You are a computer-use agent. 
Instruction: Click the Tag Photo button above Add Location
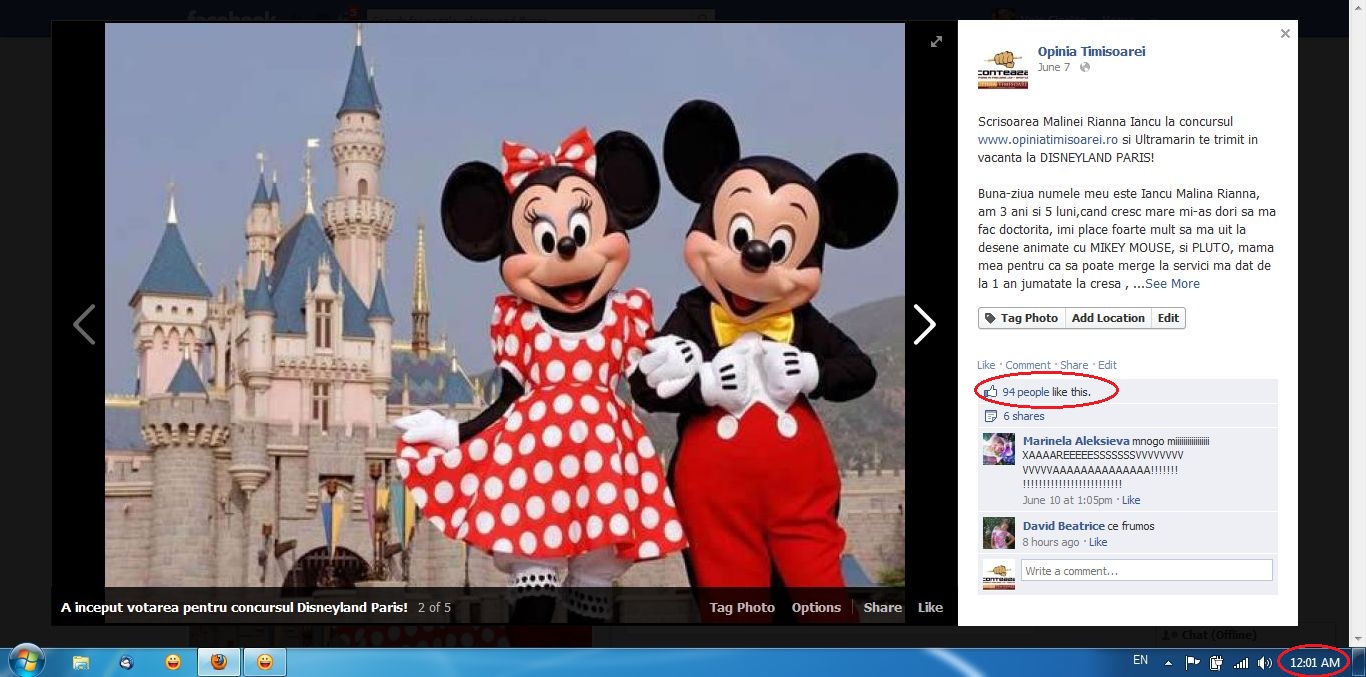tap(1020, 318)
